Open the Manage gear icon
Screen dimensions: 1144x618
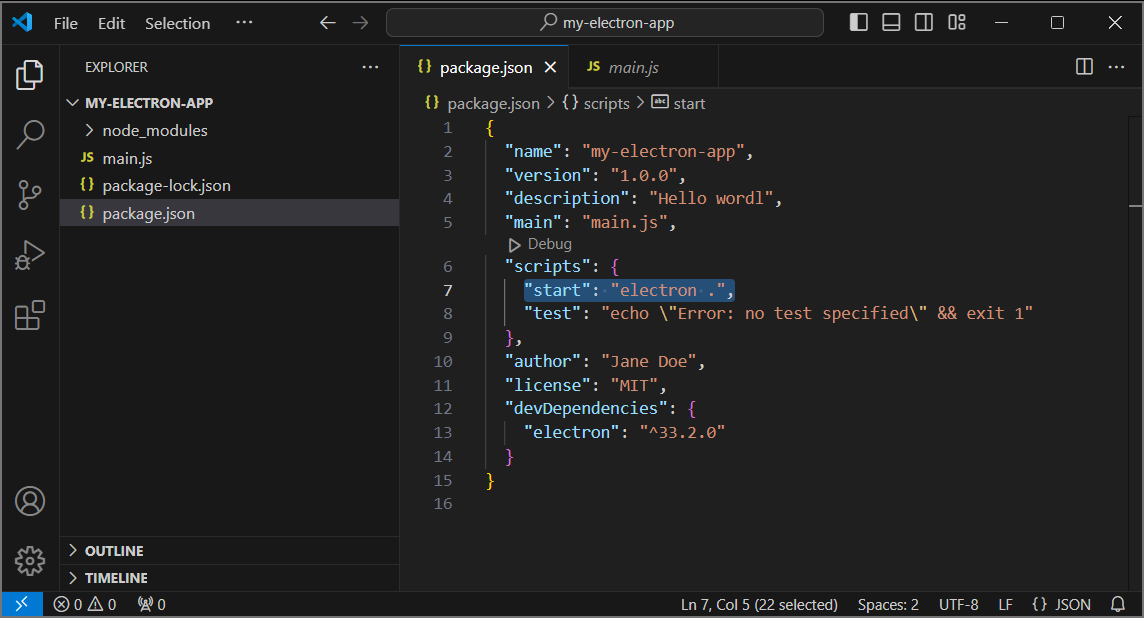click(x=30, y=561)
